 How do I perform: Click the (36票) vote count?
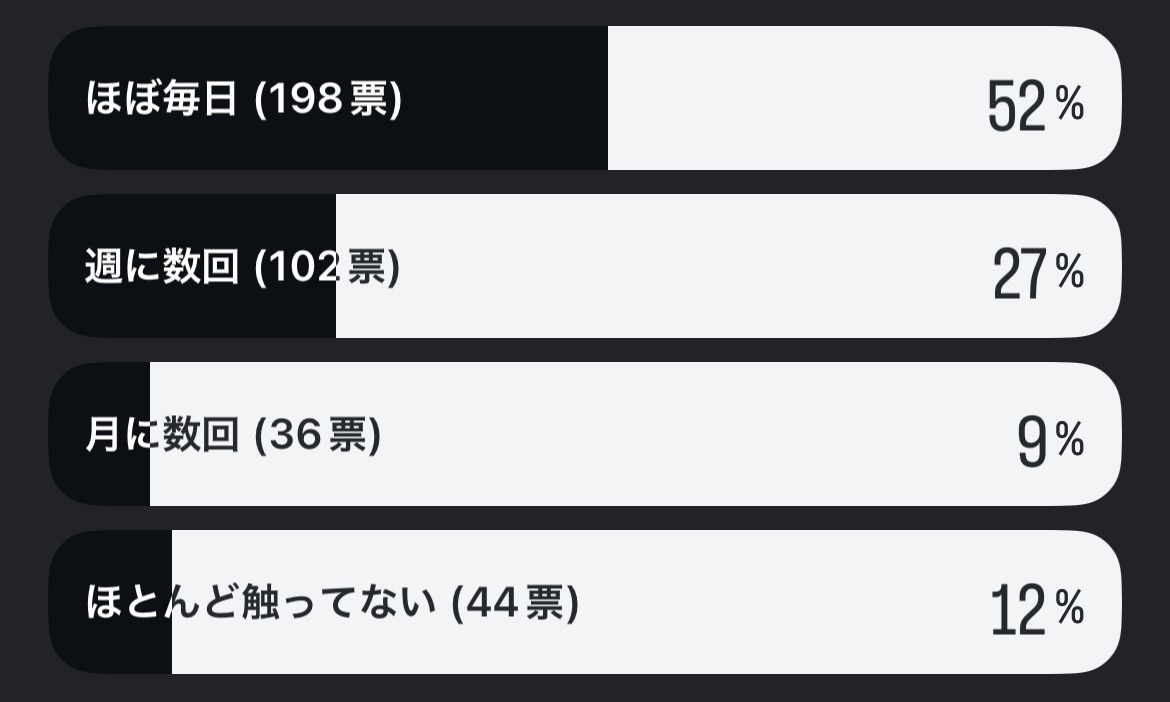point(318,435)
